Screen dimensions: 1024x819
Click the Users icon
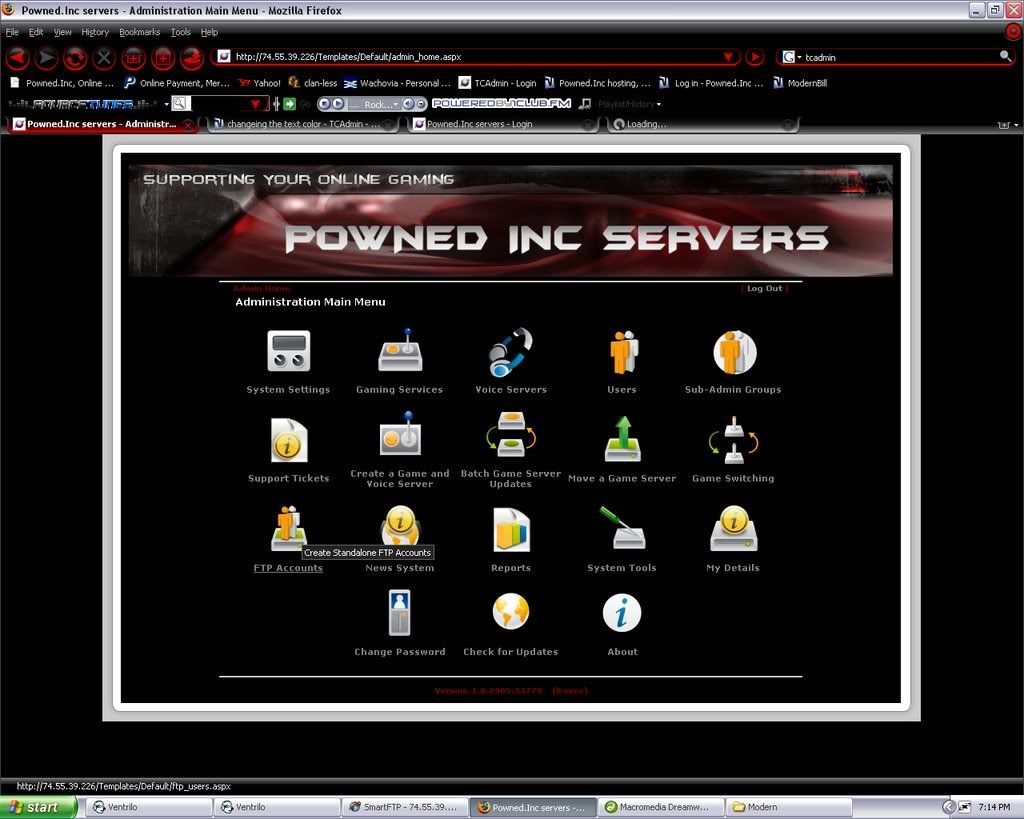pyautogui.click(x=622, y=352)
